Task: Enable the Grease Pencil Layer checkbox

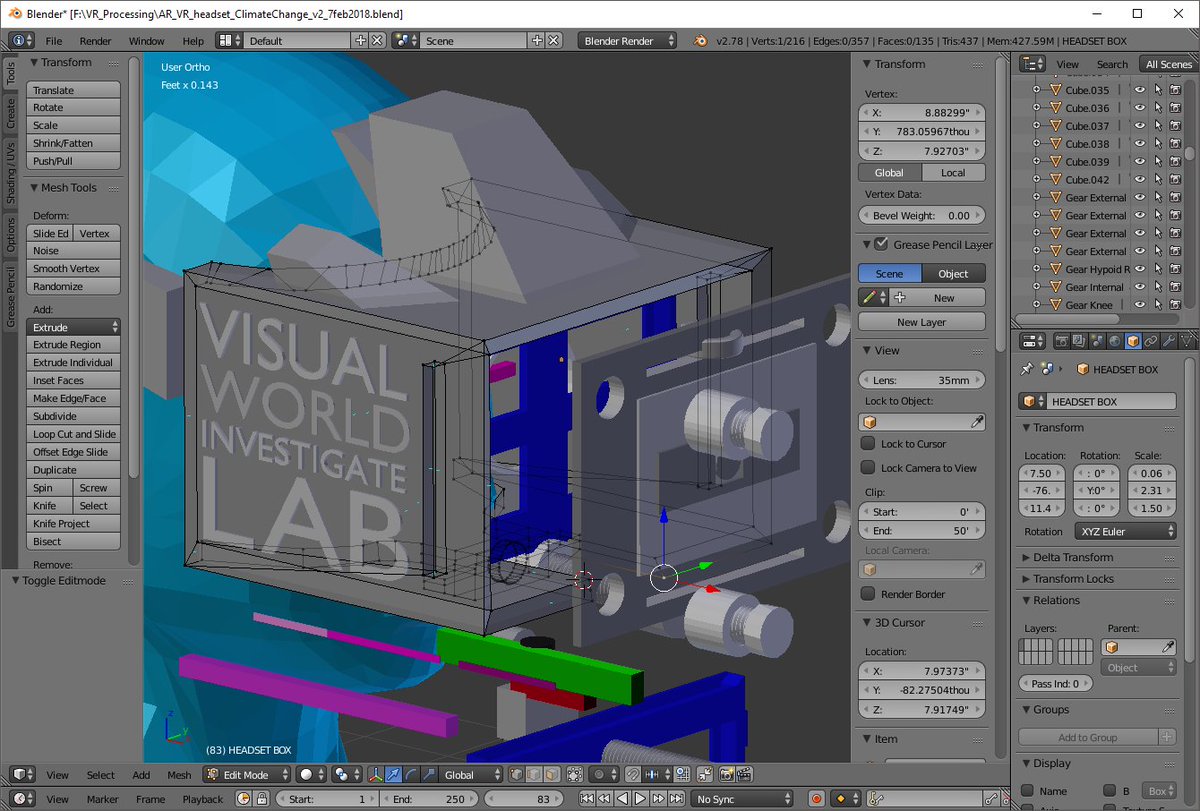Action: pos(881,244)
